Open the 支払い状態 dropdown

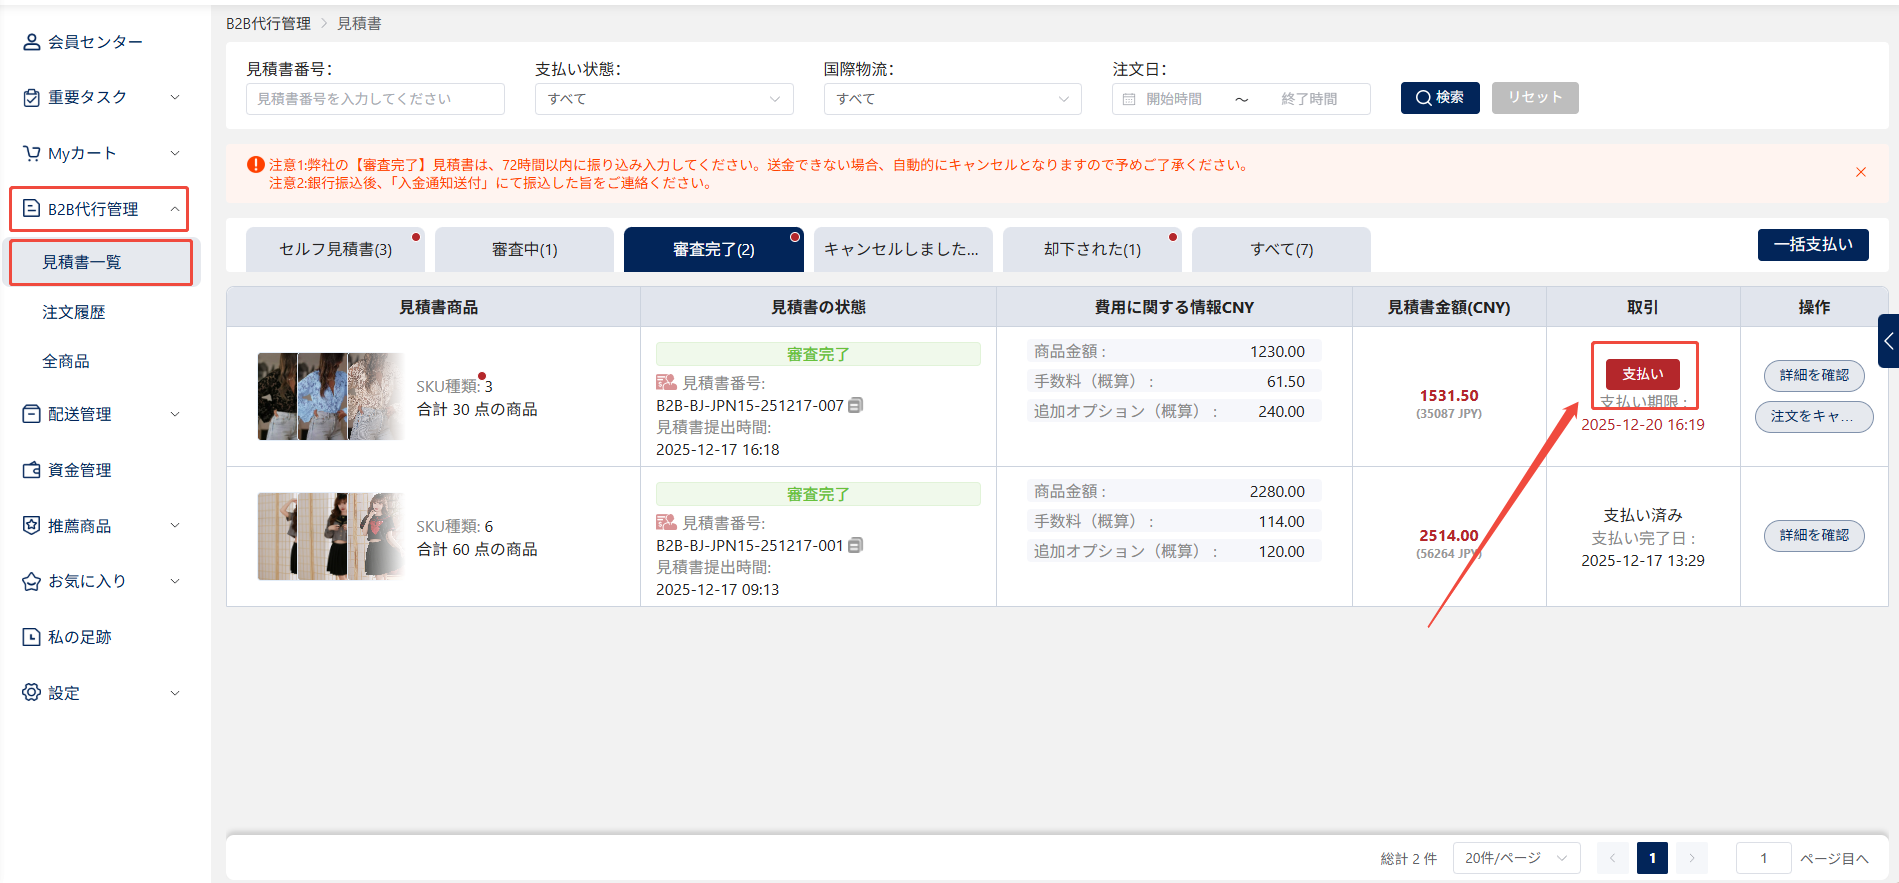click(x=664, y=99)
